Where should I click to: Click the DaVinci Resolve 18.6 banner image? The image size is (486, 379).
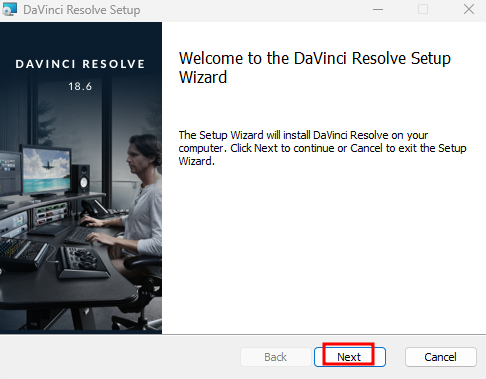click(81, 178)
